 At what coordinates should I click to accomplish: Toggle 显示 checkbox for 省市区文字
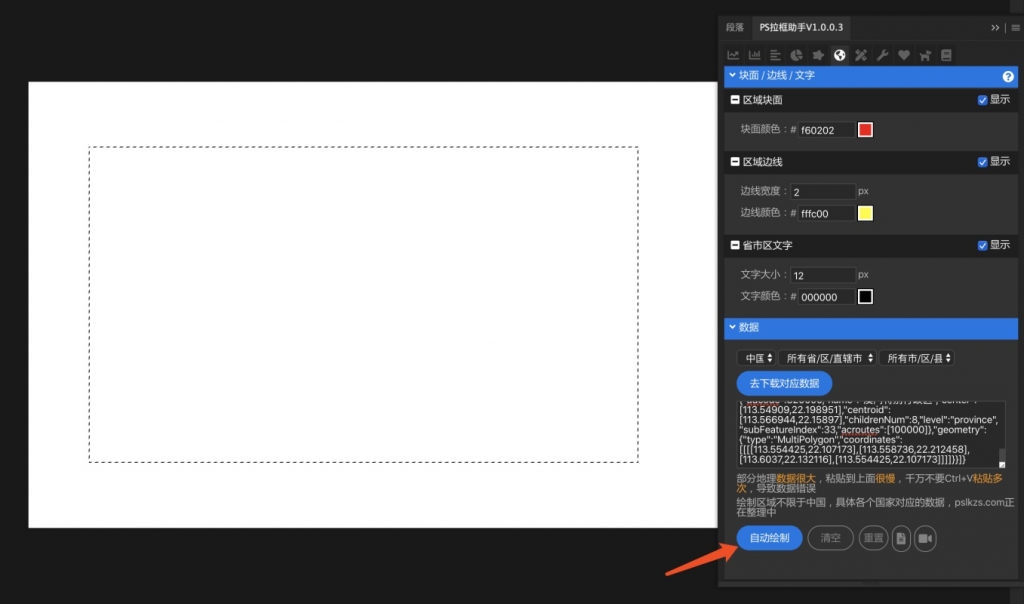coord(983,245)
